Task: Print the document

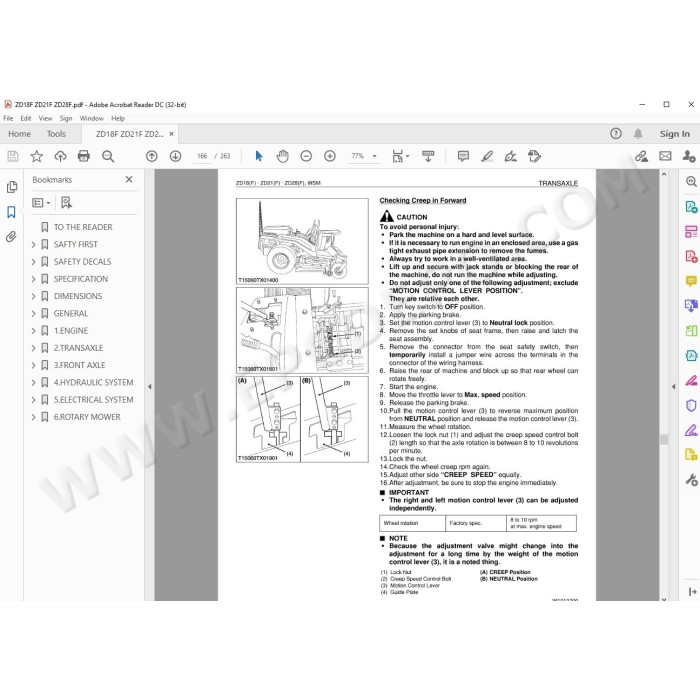Action: tap(83, 156)
